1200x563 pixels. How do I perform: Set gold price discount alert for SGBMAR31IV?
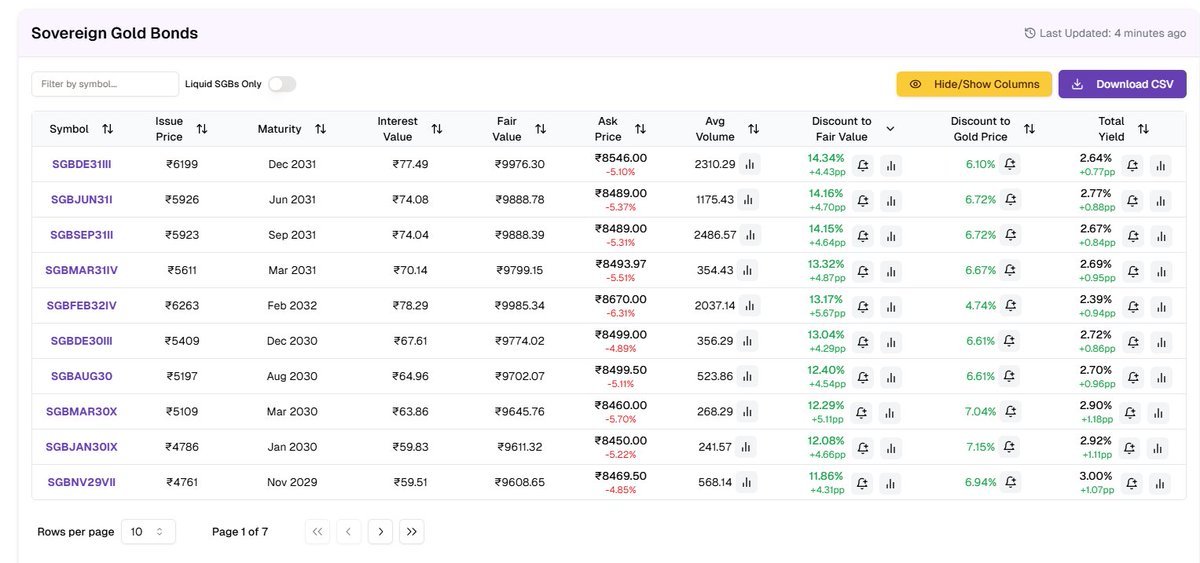pos(1010,270)
